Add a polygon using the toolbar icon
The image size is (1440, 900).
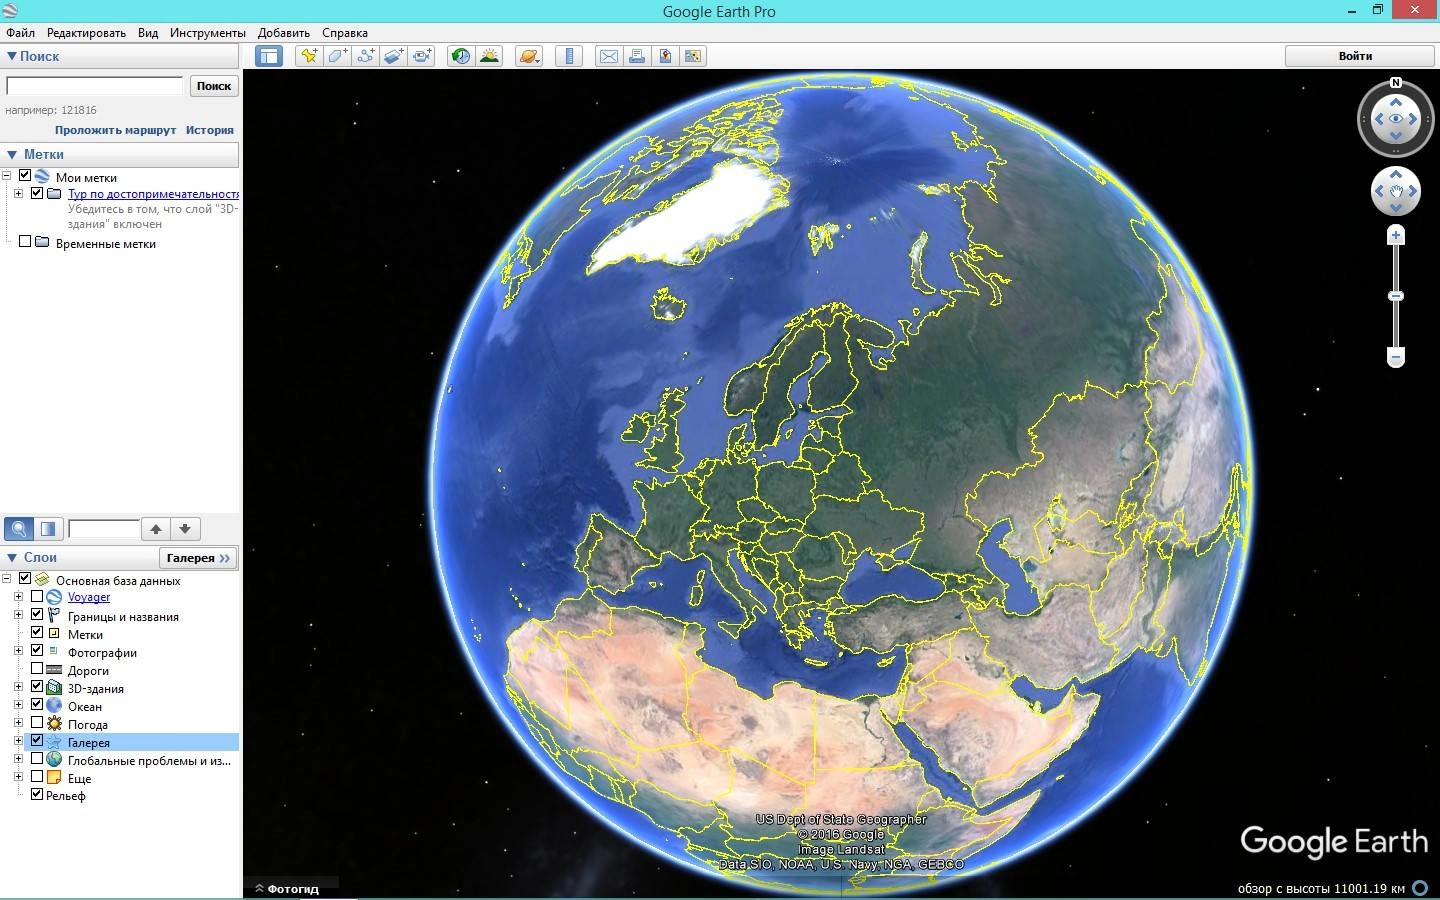(337, 56)
